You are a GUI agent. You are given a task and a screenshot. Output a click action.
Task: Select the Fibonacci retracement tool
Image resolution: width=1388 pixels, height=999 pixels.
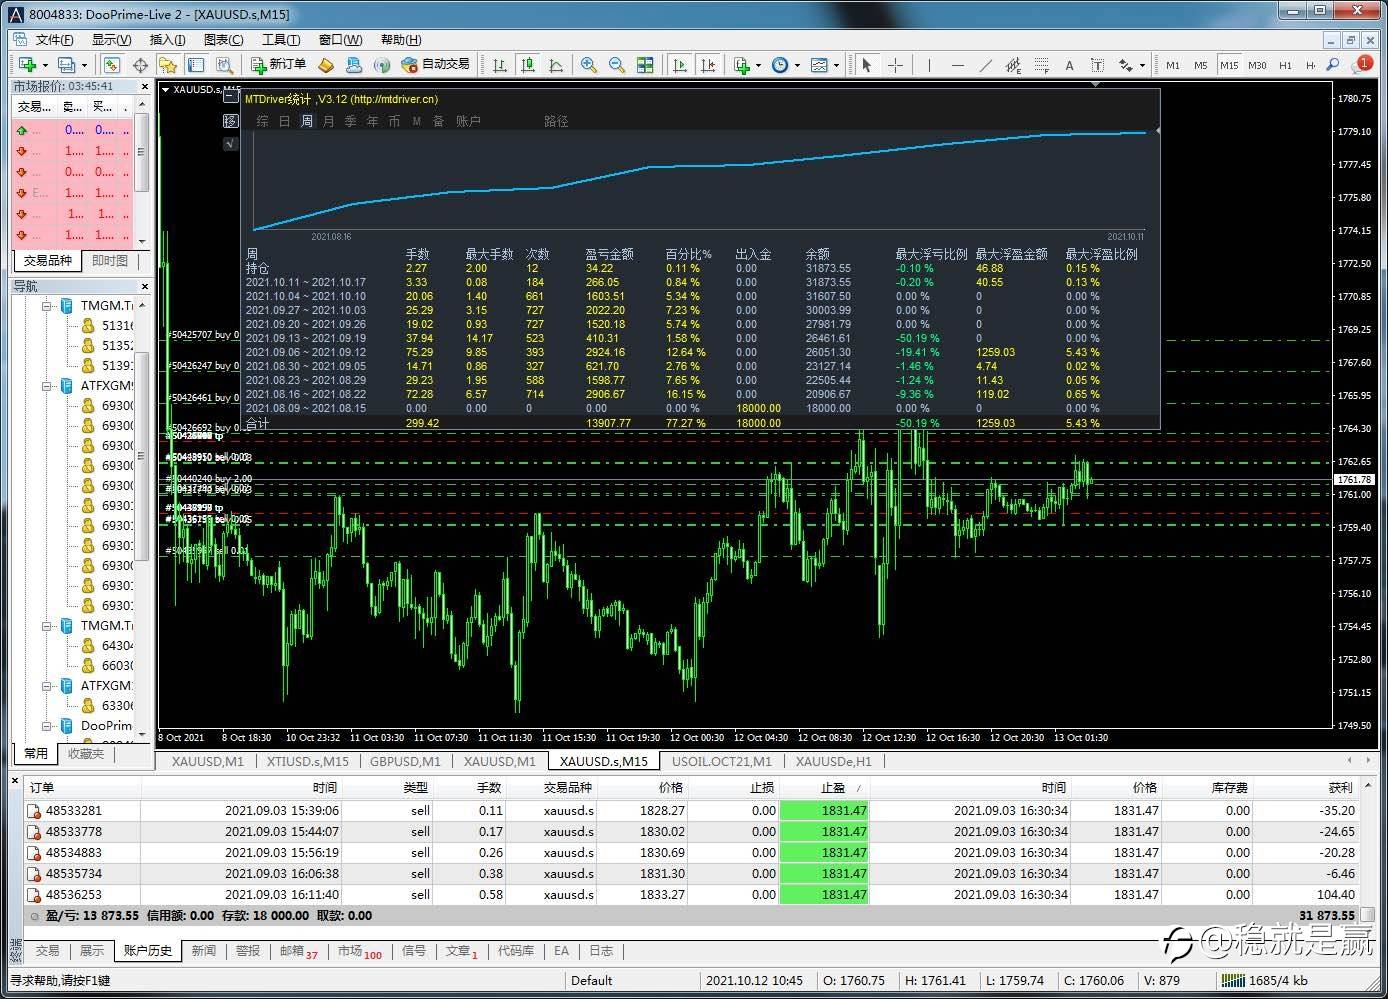(x=1041, y=64)
